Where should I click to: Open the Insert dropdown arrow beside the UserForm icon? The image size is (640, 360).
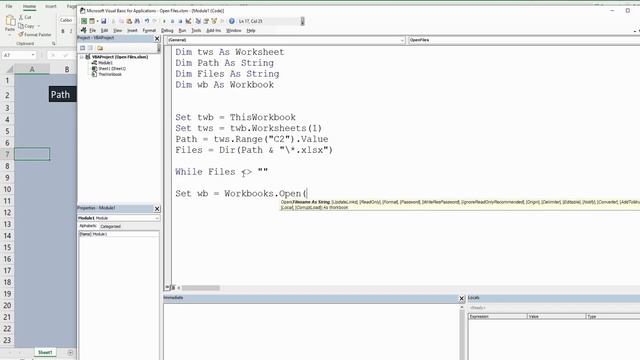point(98,21)
